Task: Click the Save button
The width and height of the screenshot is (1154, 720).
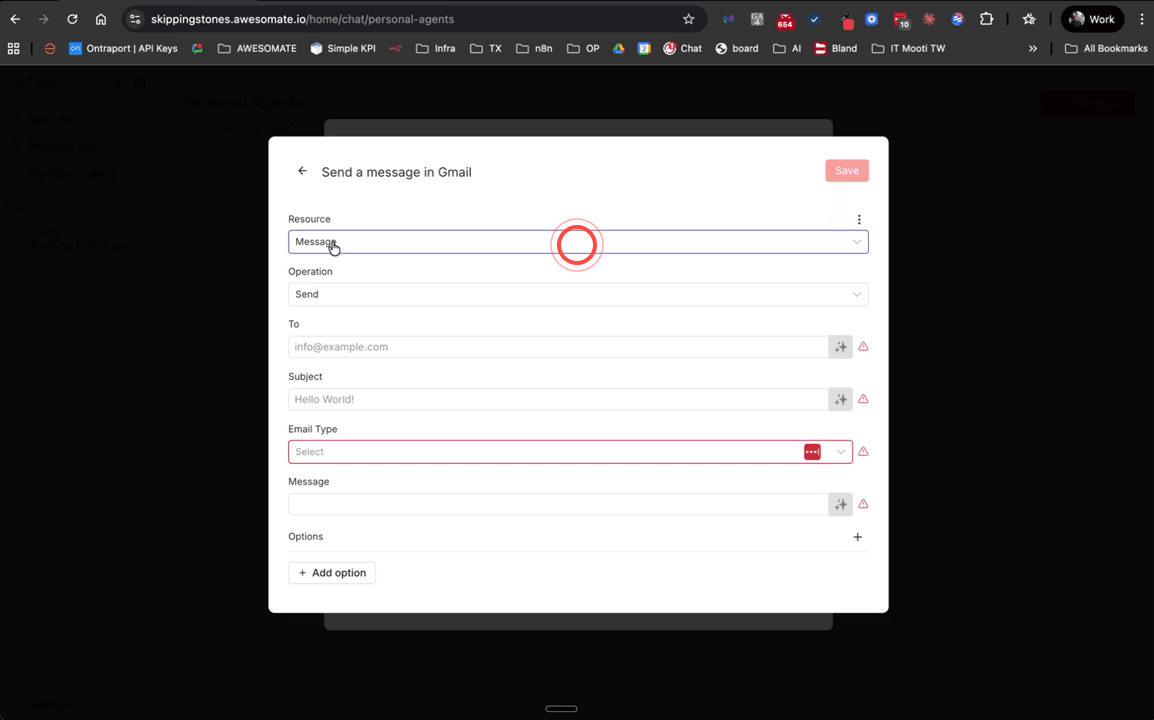Action: 846,170
